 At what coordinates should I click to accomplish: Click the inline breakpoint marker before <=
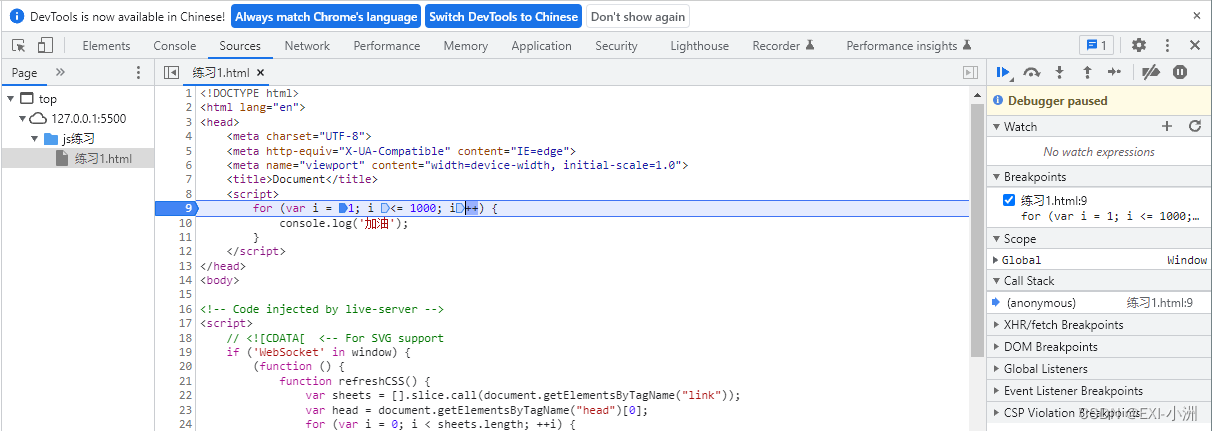click(385, 208)
